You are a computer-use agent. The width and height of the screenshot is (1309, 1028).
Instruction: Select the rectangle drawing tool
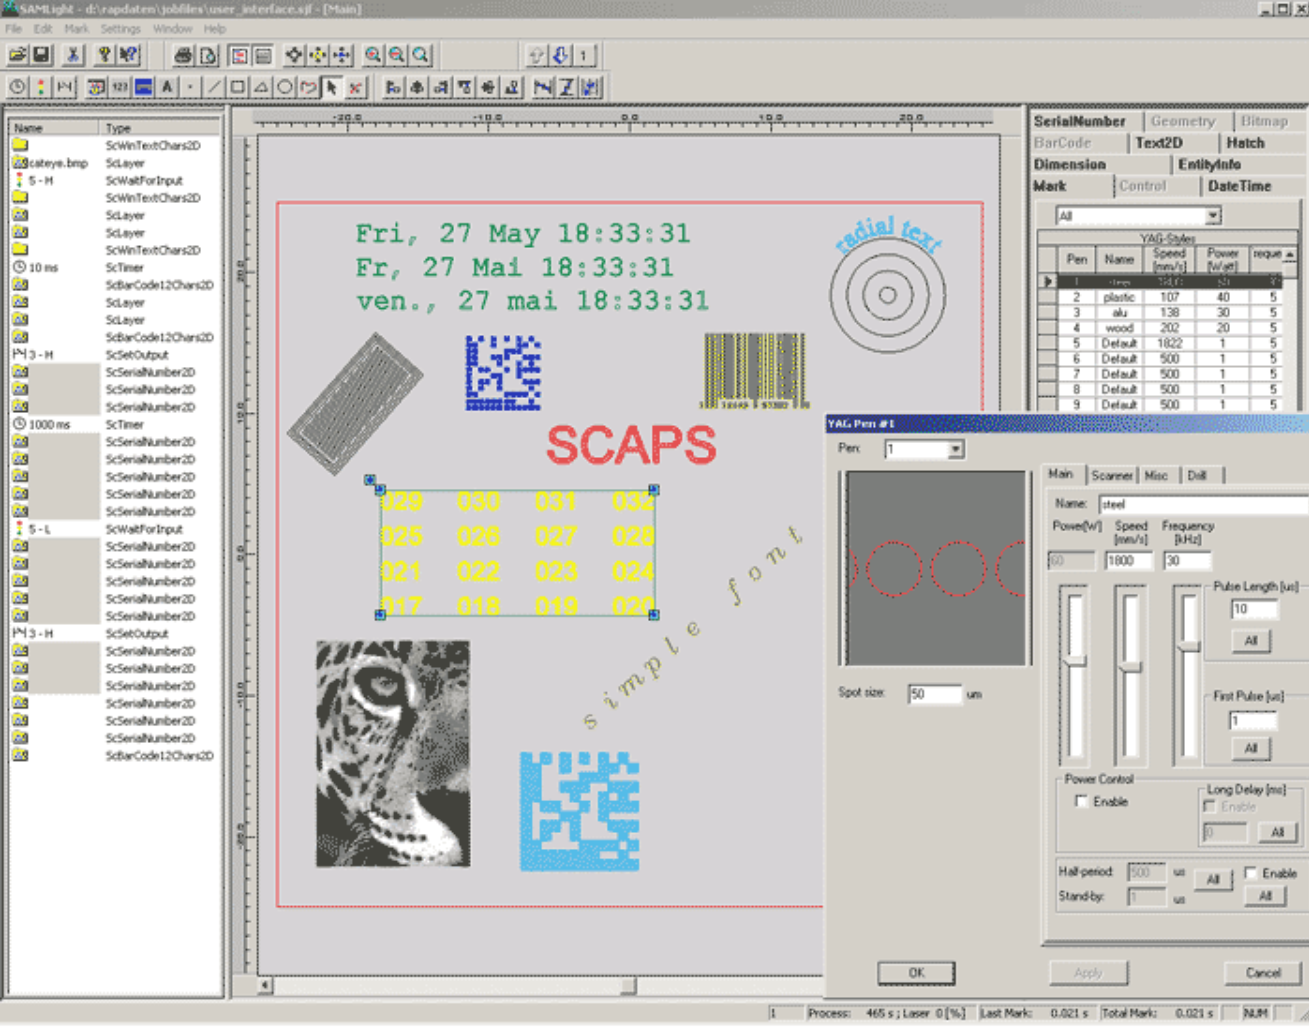[238, 87]
